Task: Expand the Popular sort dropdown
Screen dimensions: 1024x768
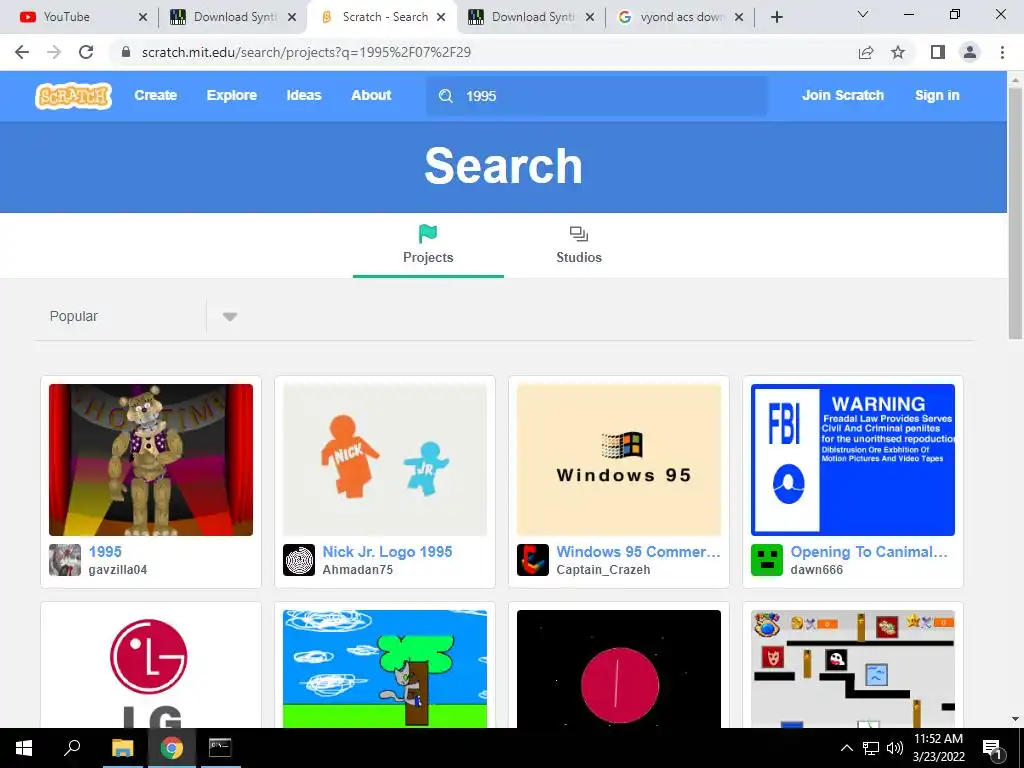Action: [229, 317]
